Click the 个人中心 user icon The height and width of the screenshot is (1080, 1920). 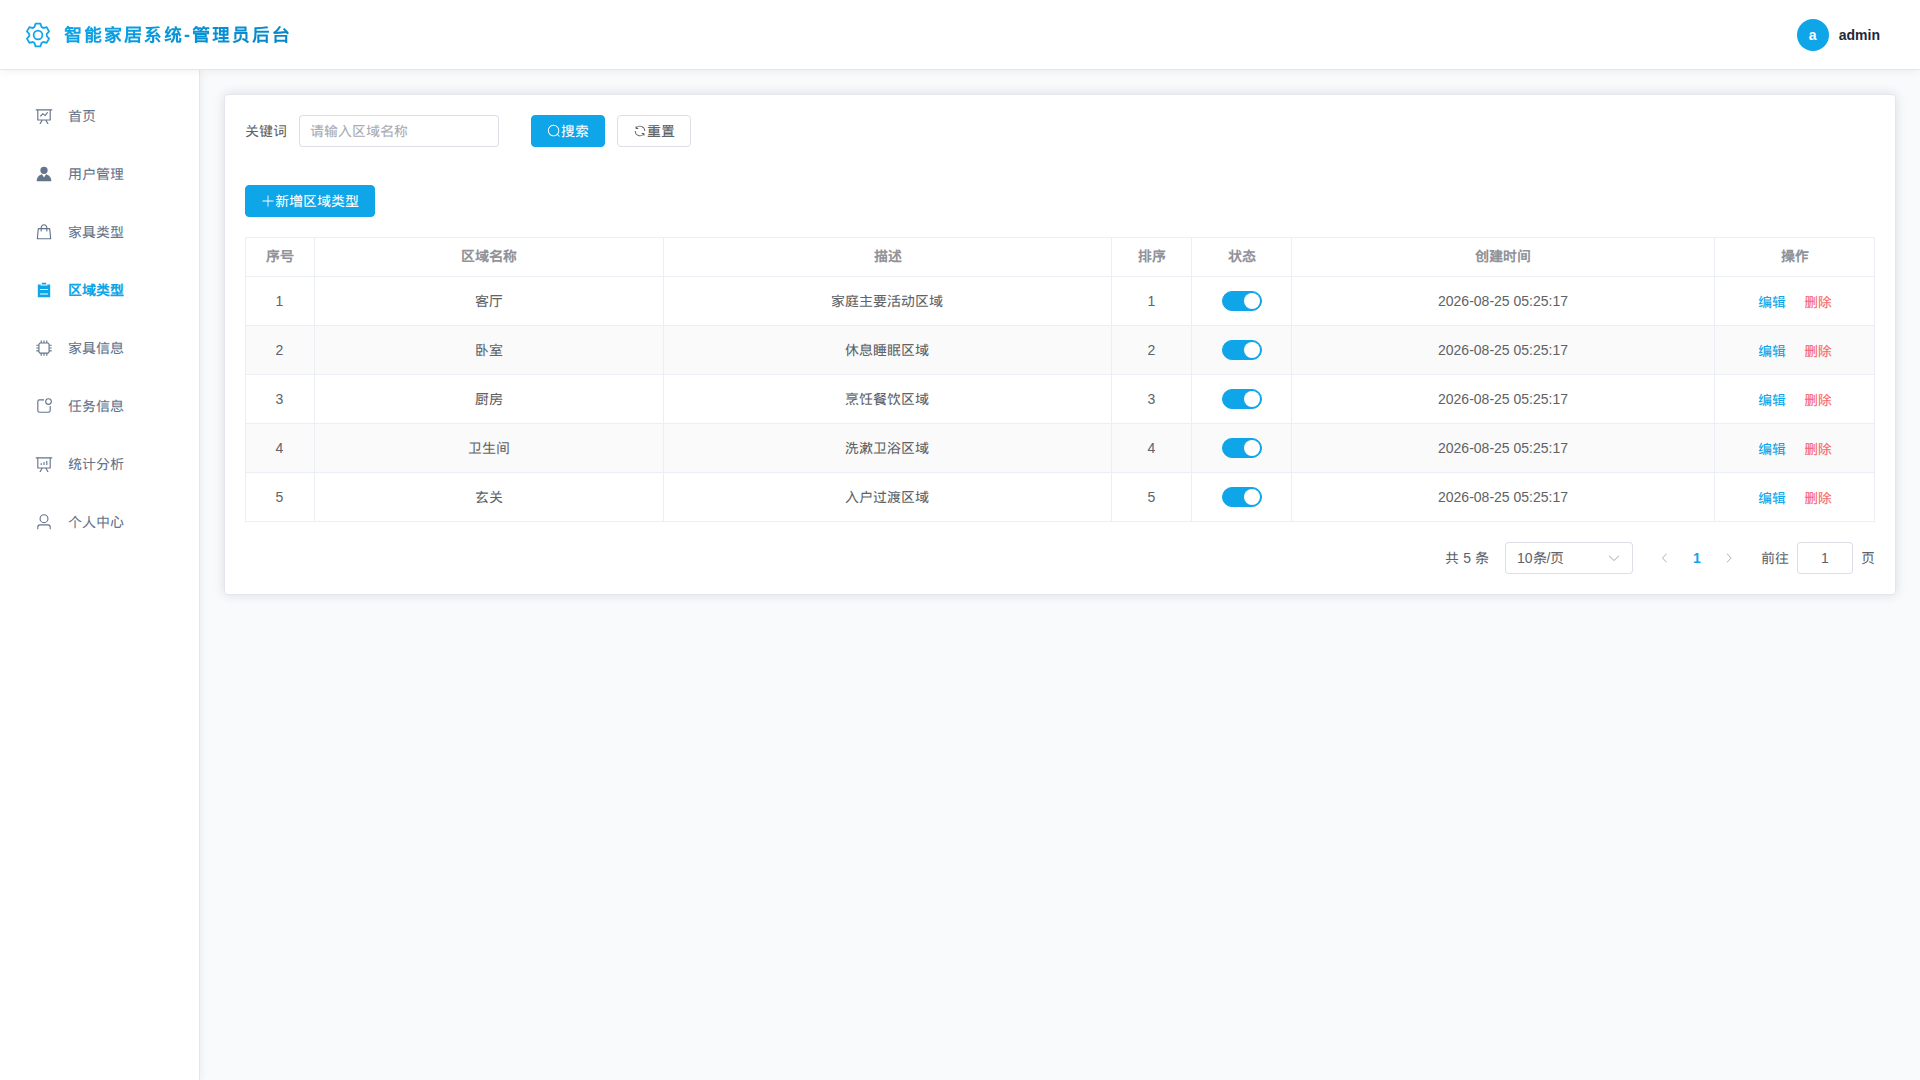[44, 522]
